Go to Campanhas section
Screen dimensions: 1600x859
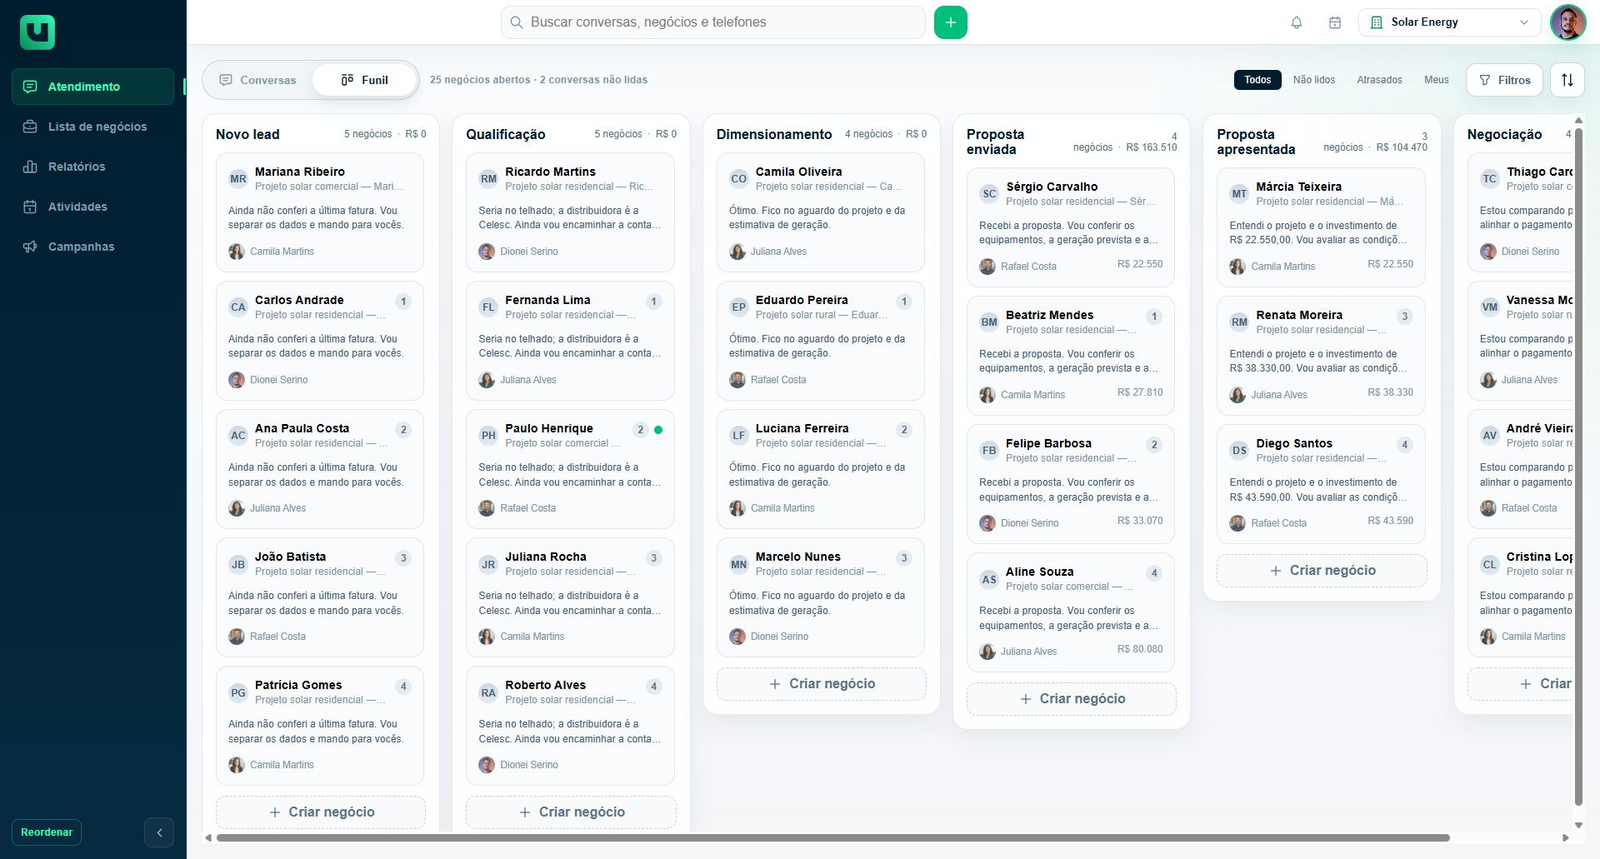click(x=93, y=247)
